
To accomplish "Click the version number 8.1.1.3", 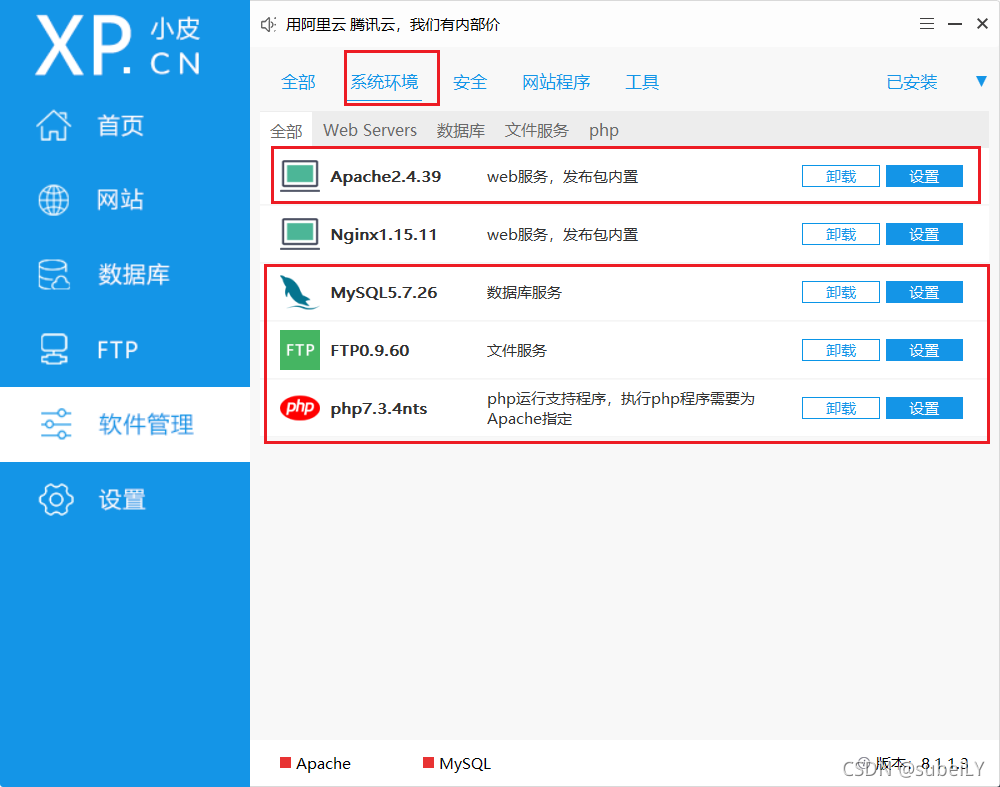I will (x=941, y=763).
